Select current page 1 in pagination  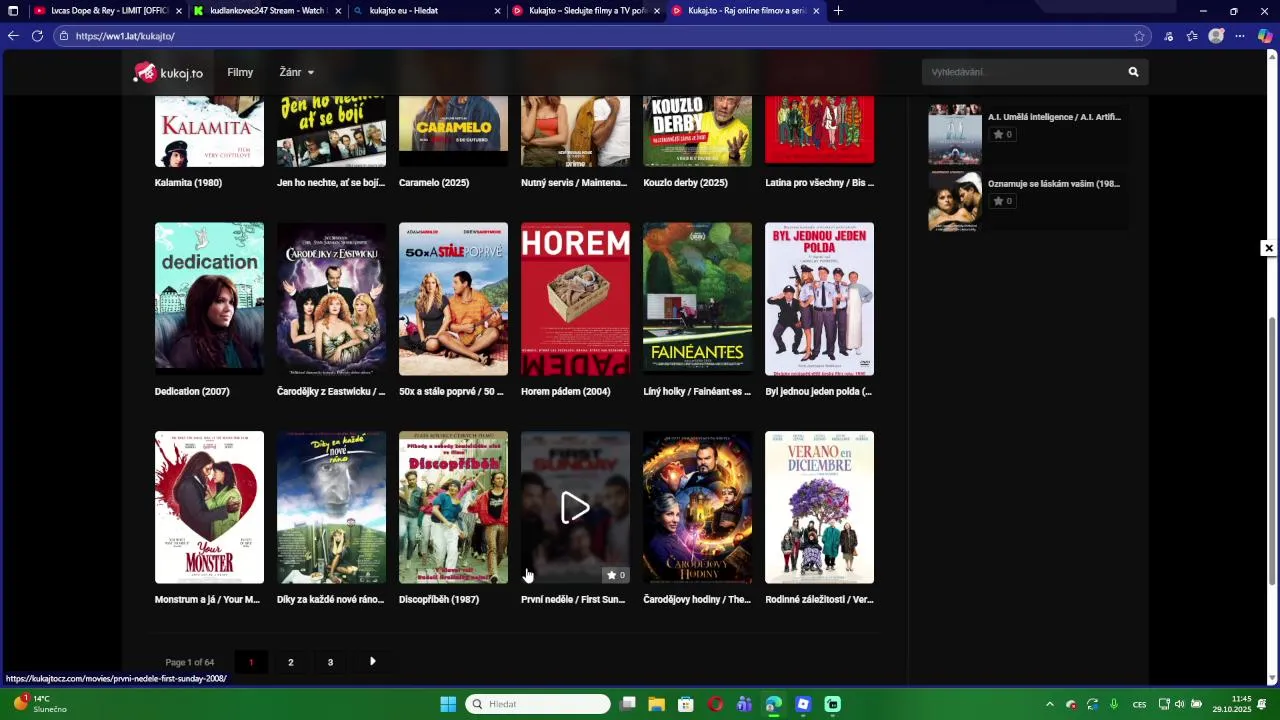click(x=251, y=662)
